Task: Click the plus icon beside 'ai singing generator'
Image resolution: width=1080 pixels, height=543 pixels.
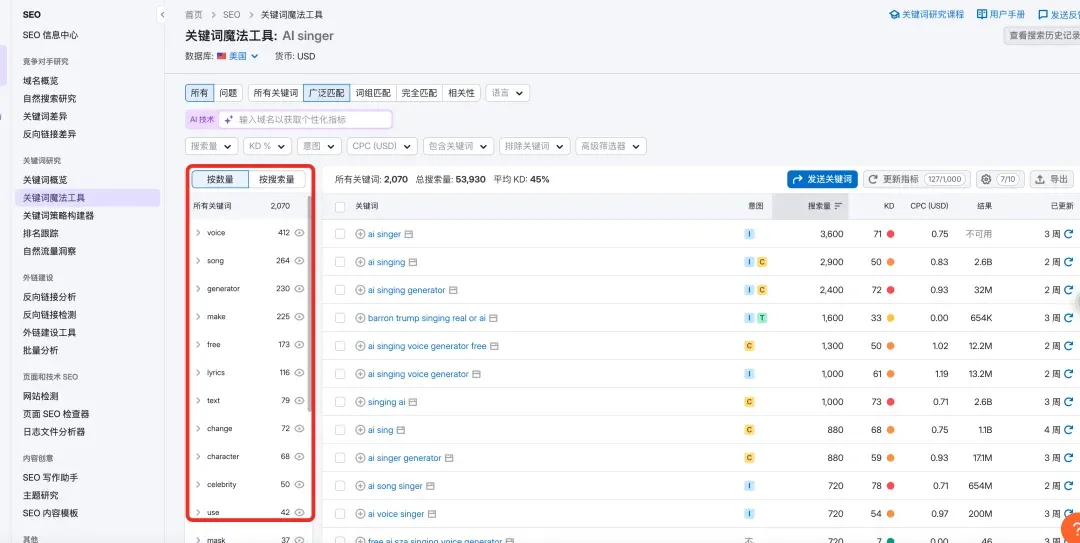Action: pyautogui.click(x=360, y=290)
